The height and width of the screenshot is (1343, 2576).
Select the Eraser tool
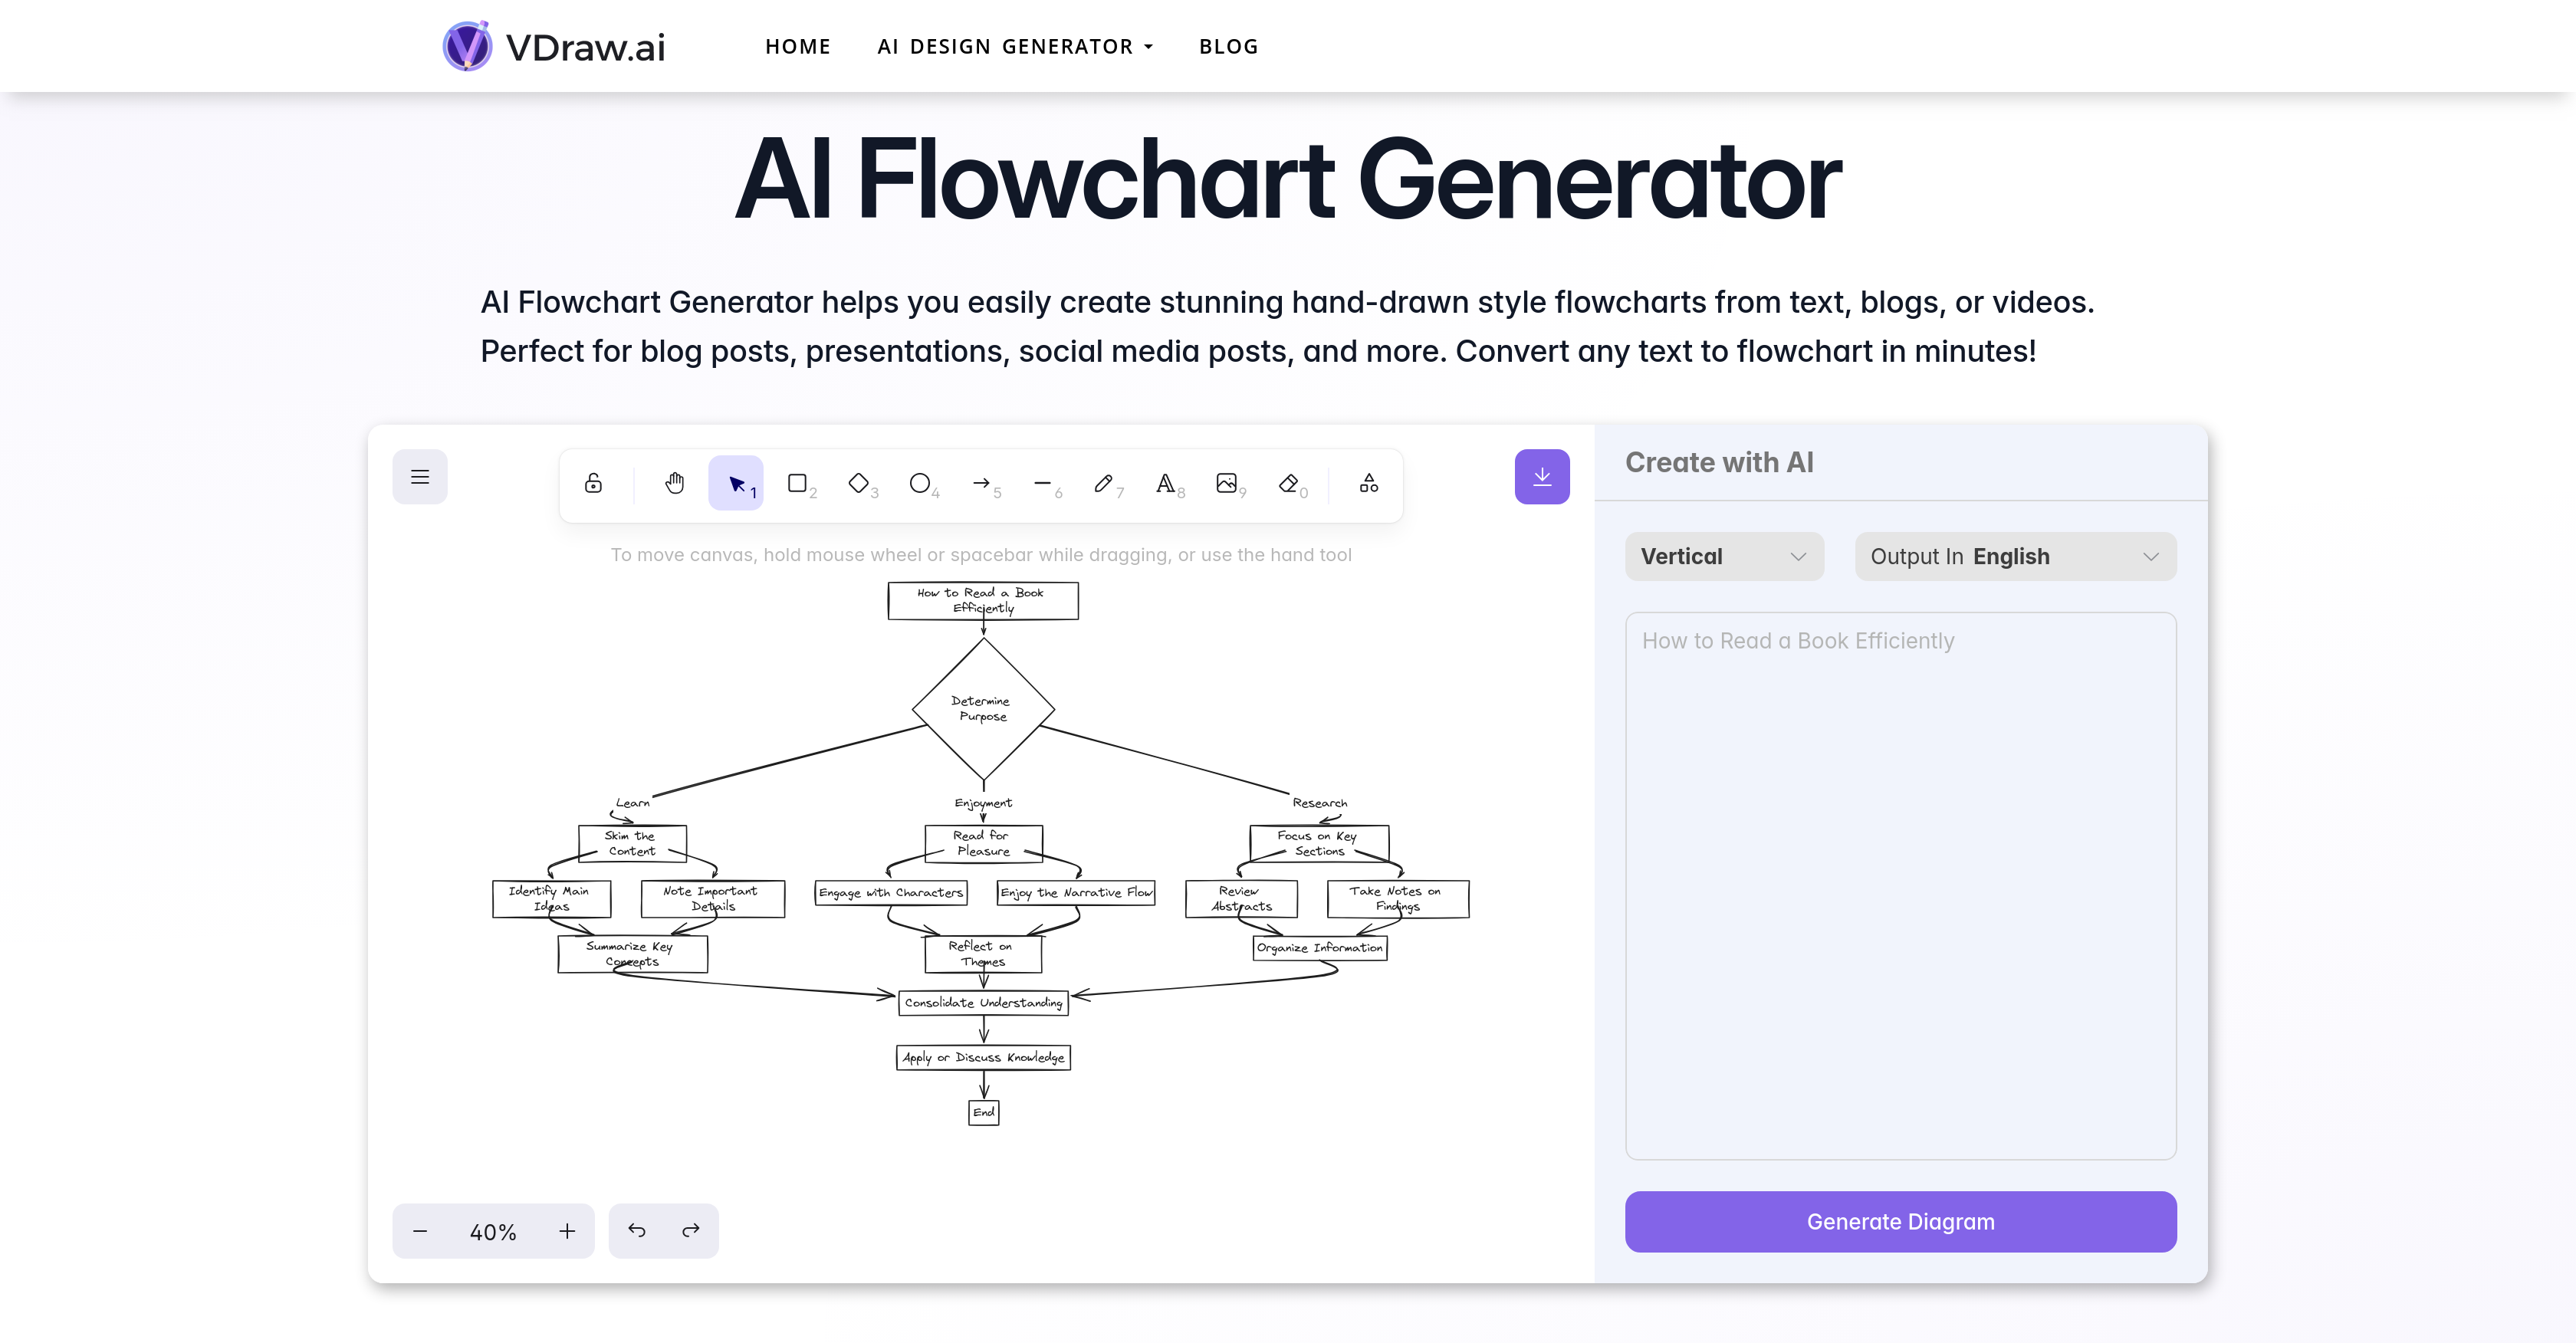pyautogui.click(x=1290, y=484)
